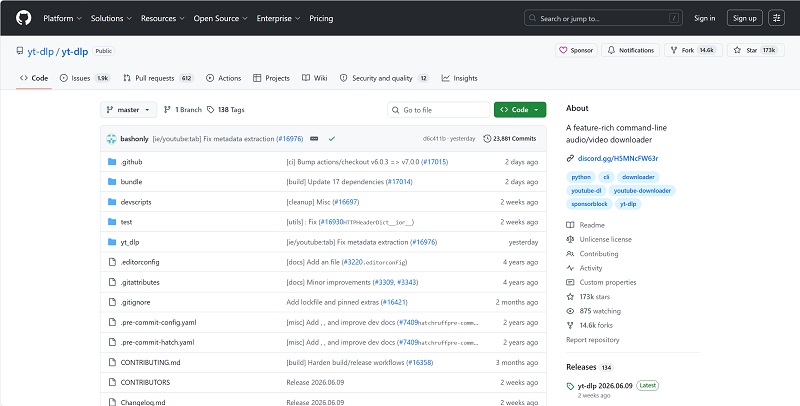Expand the Platform menu in header
Screen dimensions: 800x406
62,18
